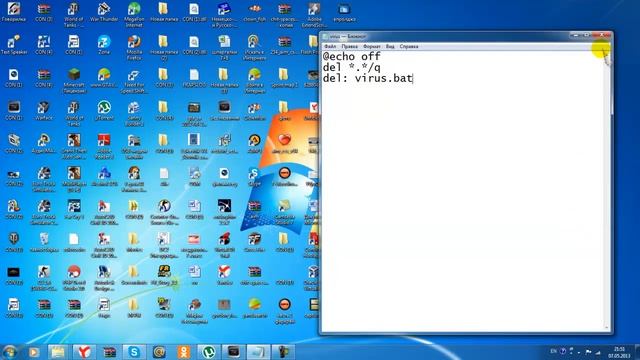
Task: Click the Action Center flag tray icon
Action: pyautogui.click(x=589, y=351)
